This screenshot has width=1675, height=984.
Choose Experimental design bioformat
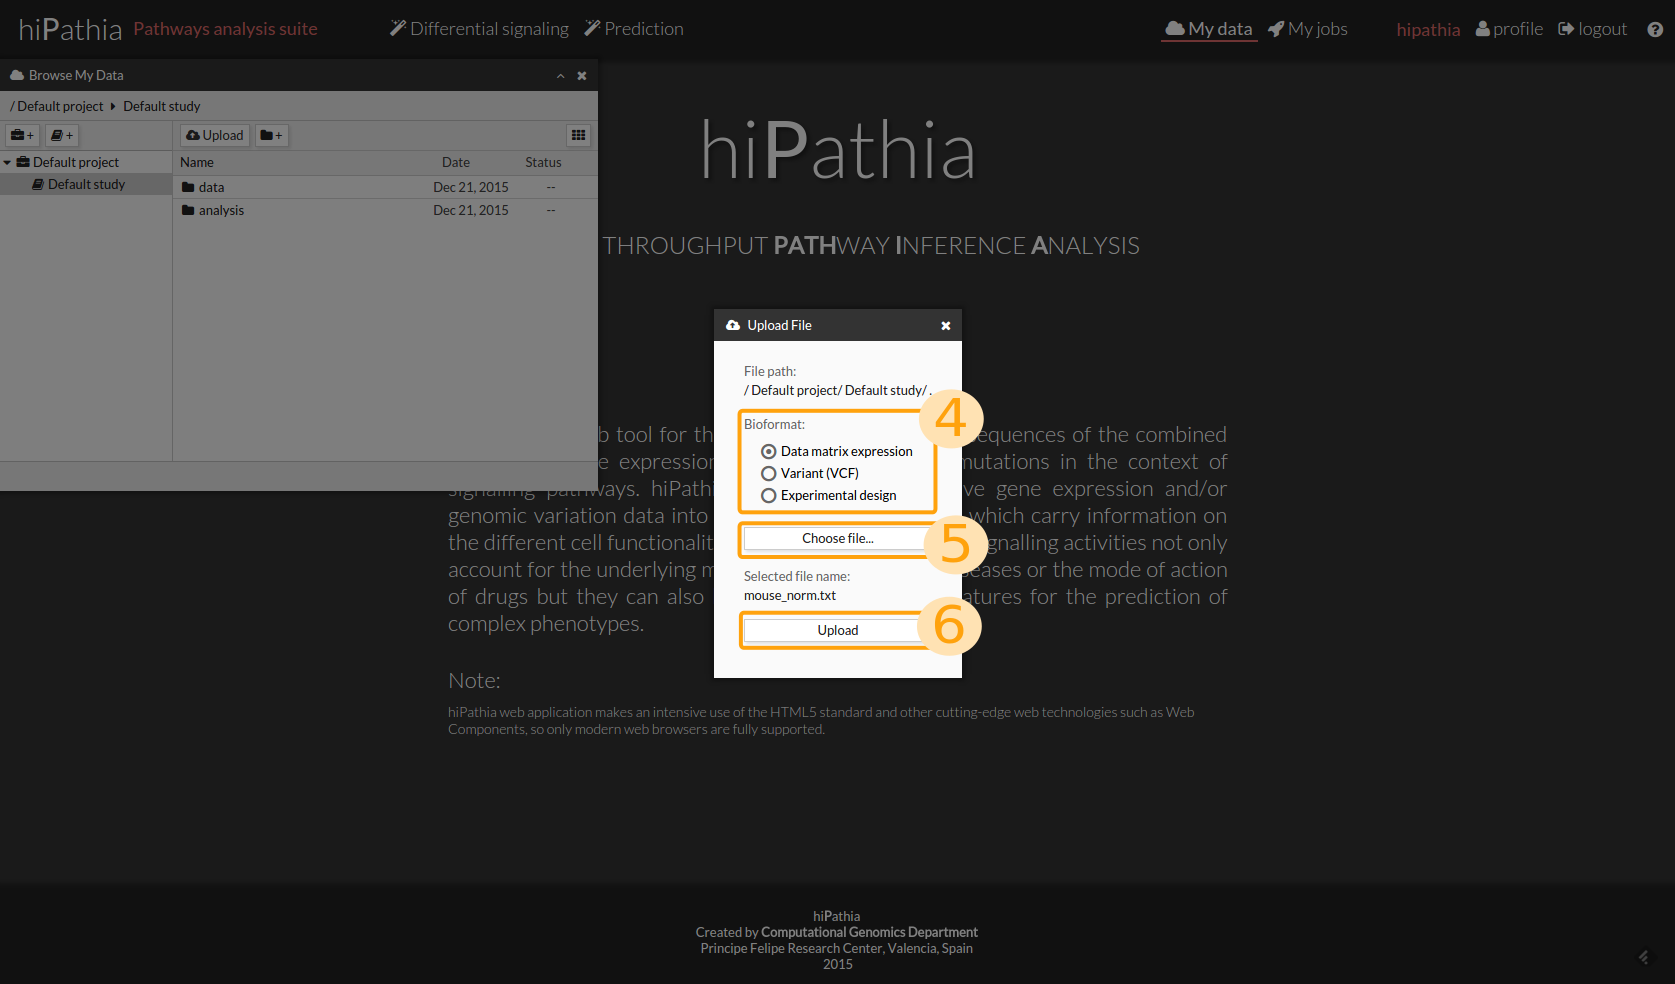point(769,496)
